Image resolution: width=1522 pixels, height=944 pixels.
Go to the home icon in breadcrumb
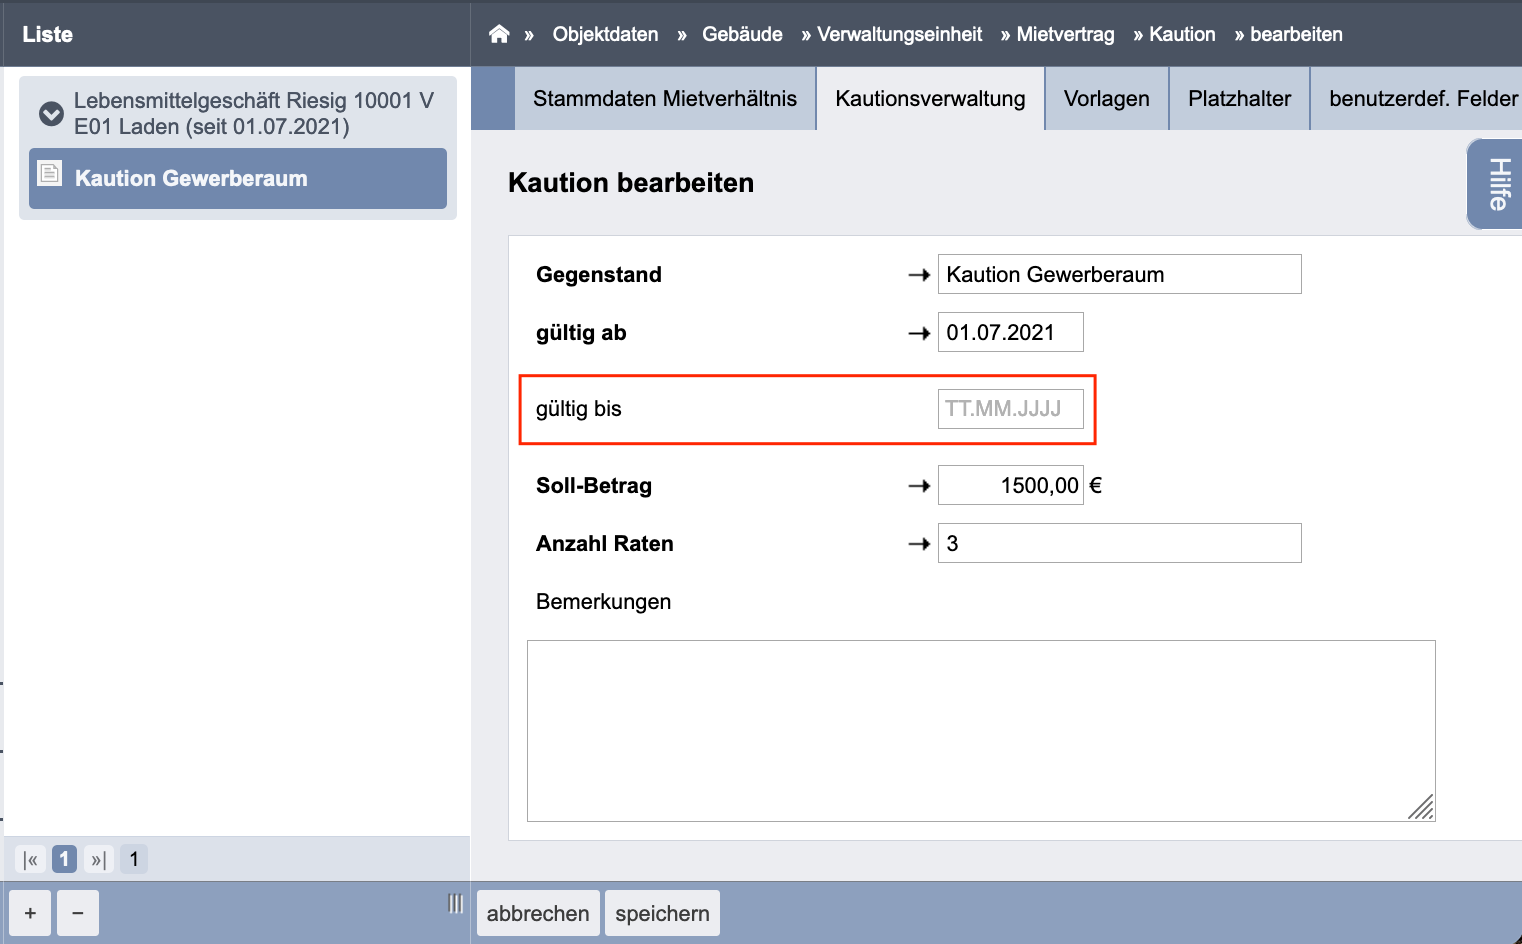coord(499,34)
